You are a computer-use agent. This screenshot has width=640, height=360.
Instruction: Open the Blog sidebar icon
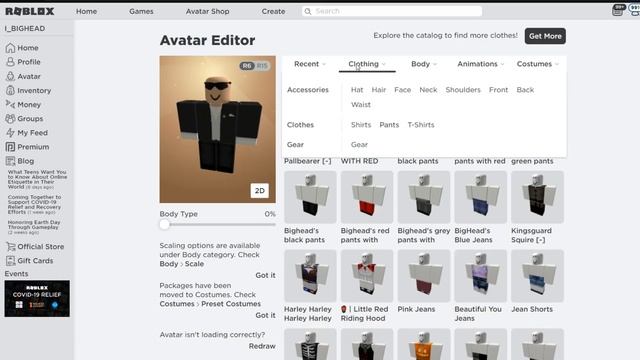click(10, 161)
